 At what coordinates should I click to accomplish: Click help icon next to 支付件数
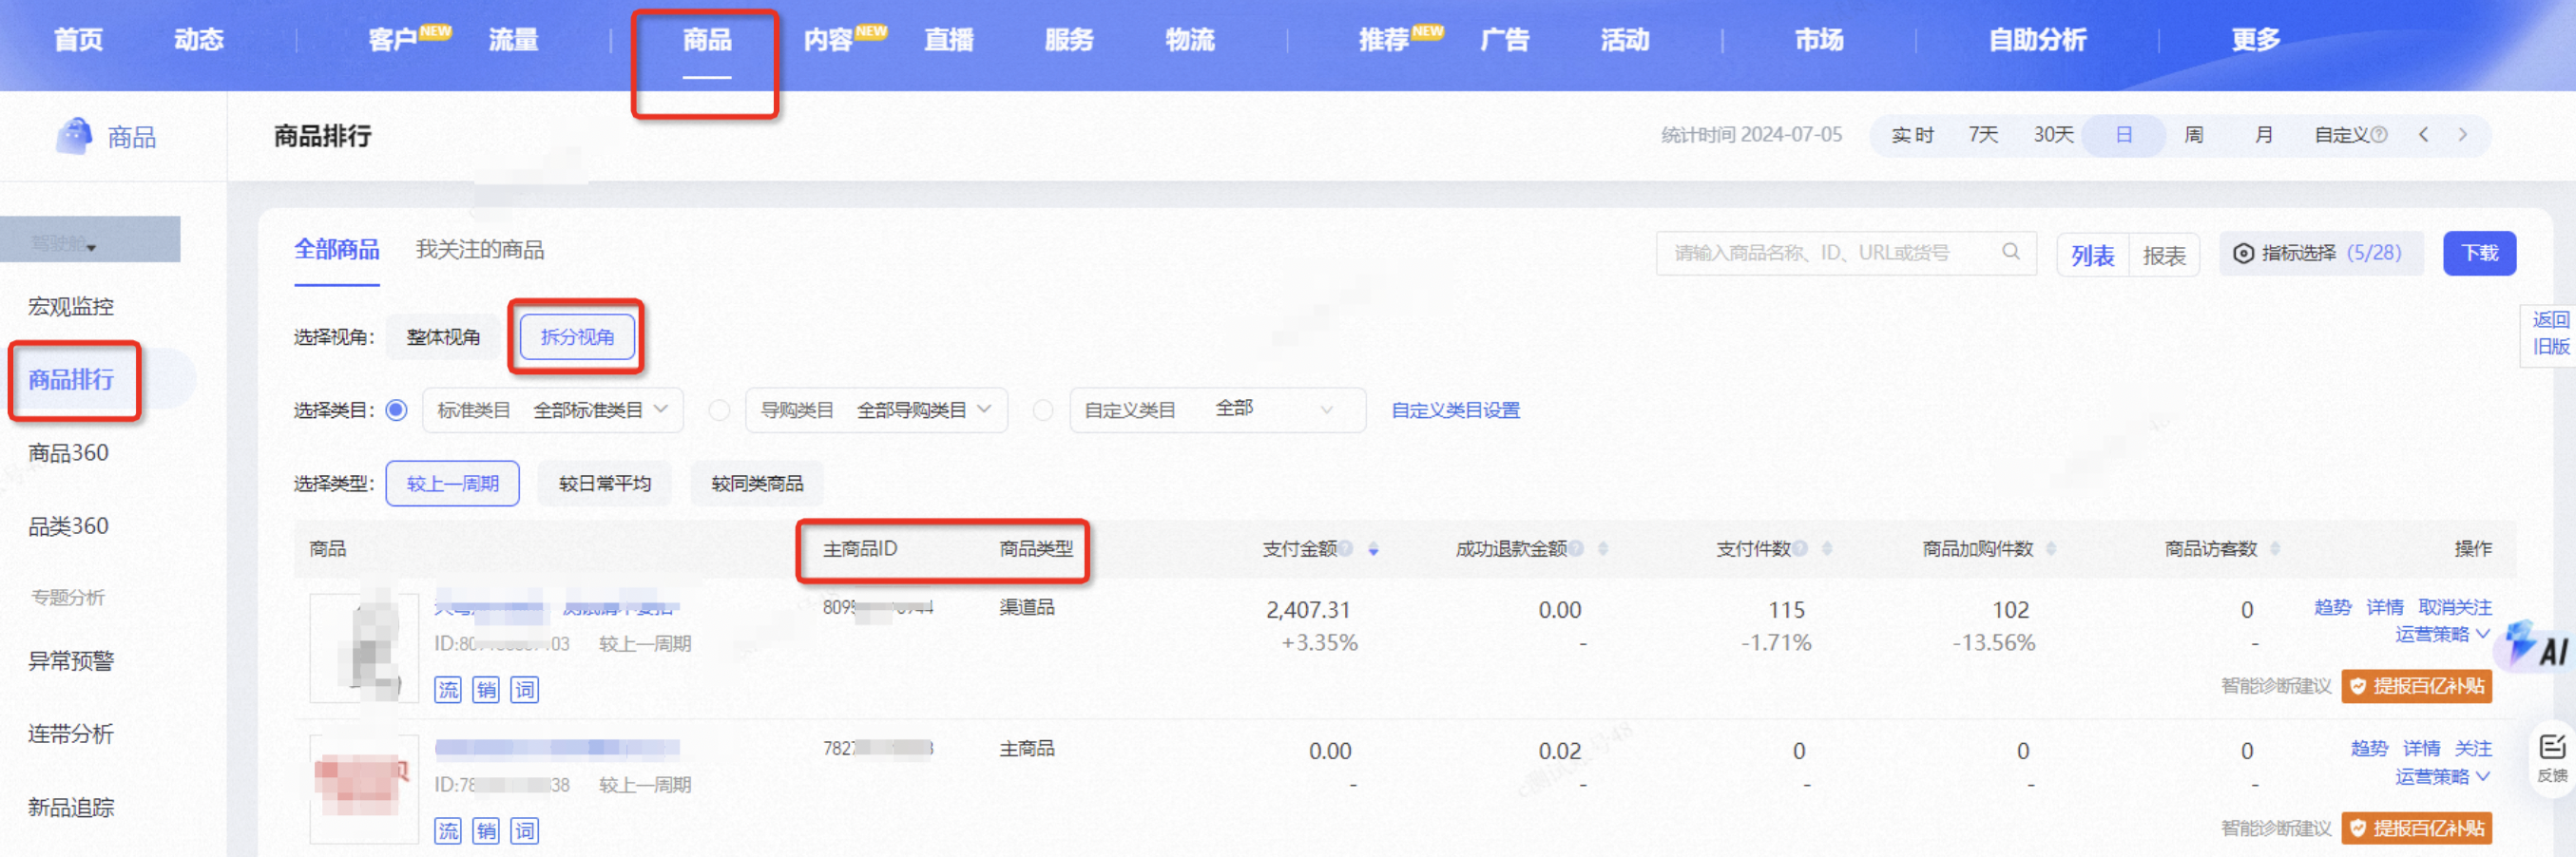(x=1800, y=548)
